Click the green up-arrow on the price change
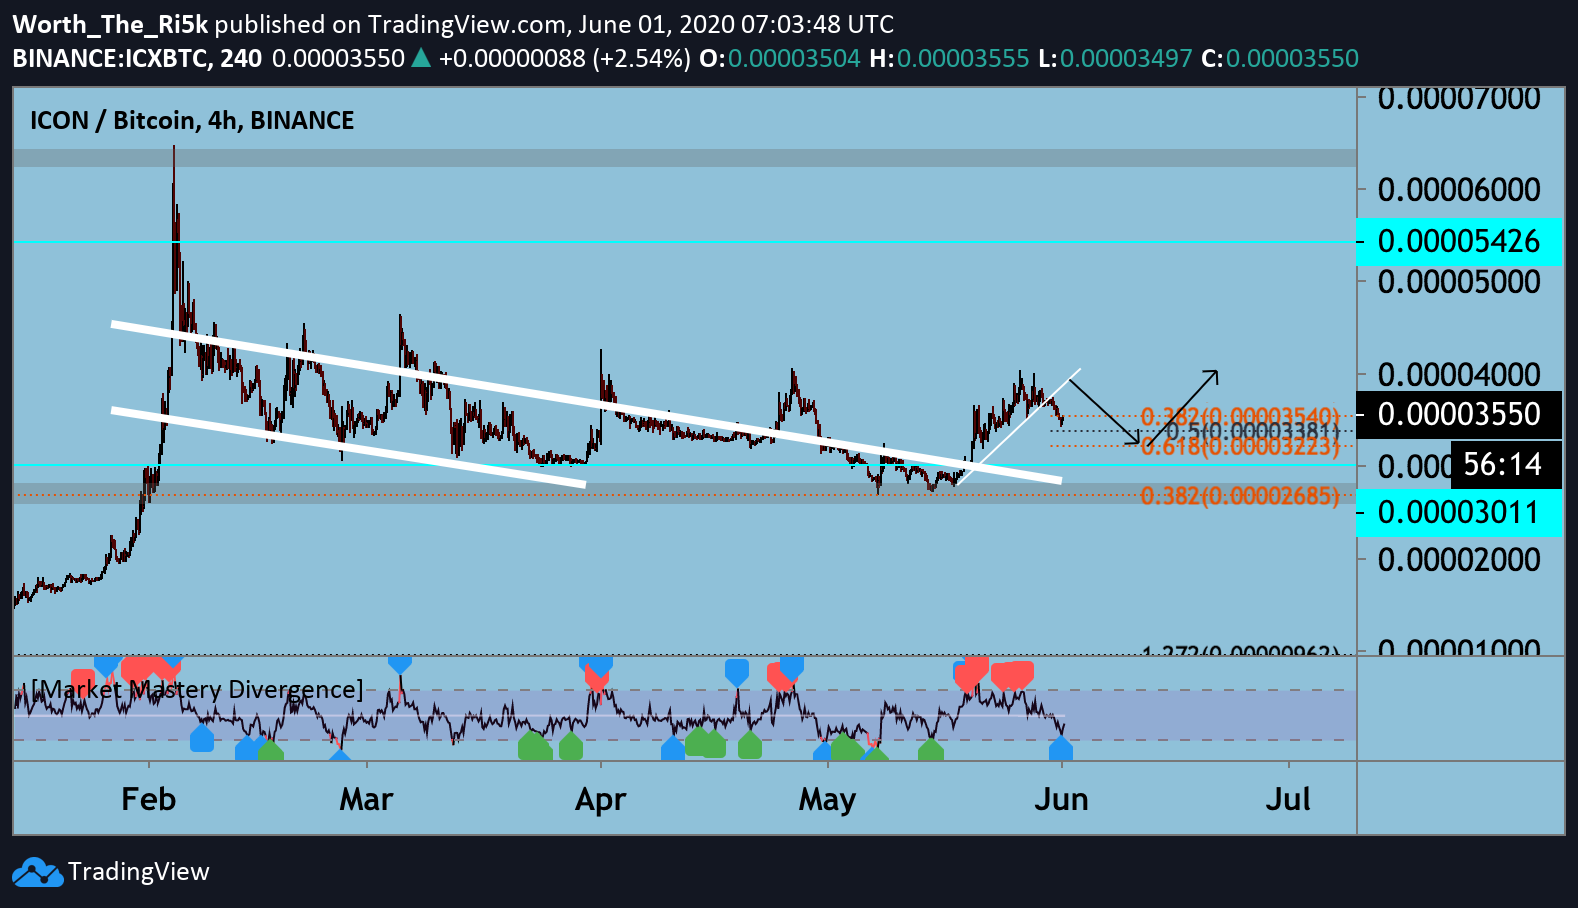 (421, 58)
